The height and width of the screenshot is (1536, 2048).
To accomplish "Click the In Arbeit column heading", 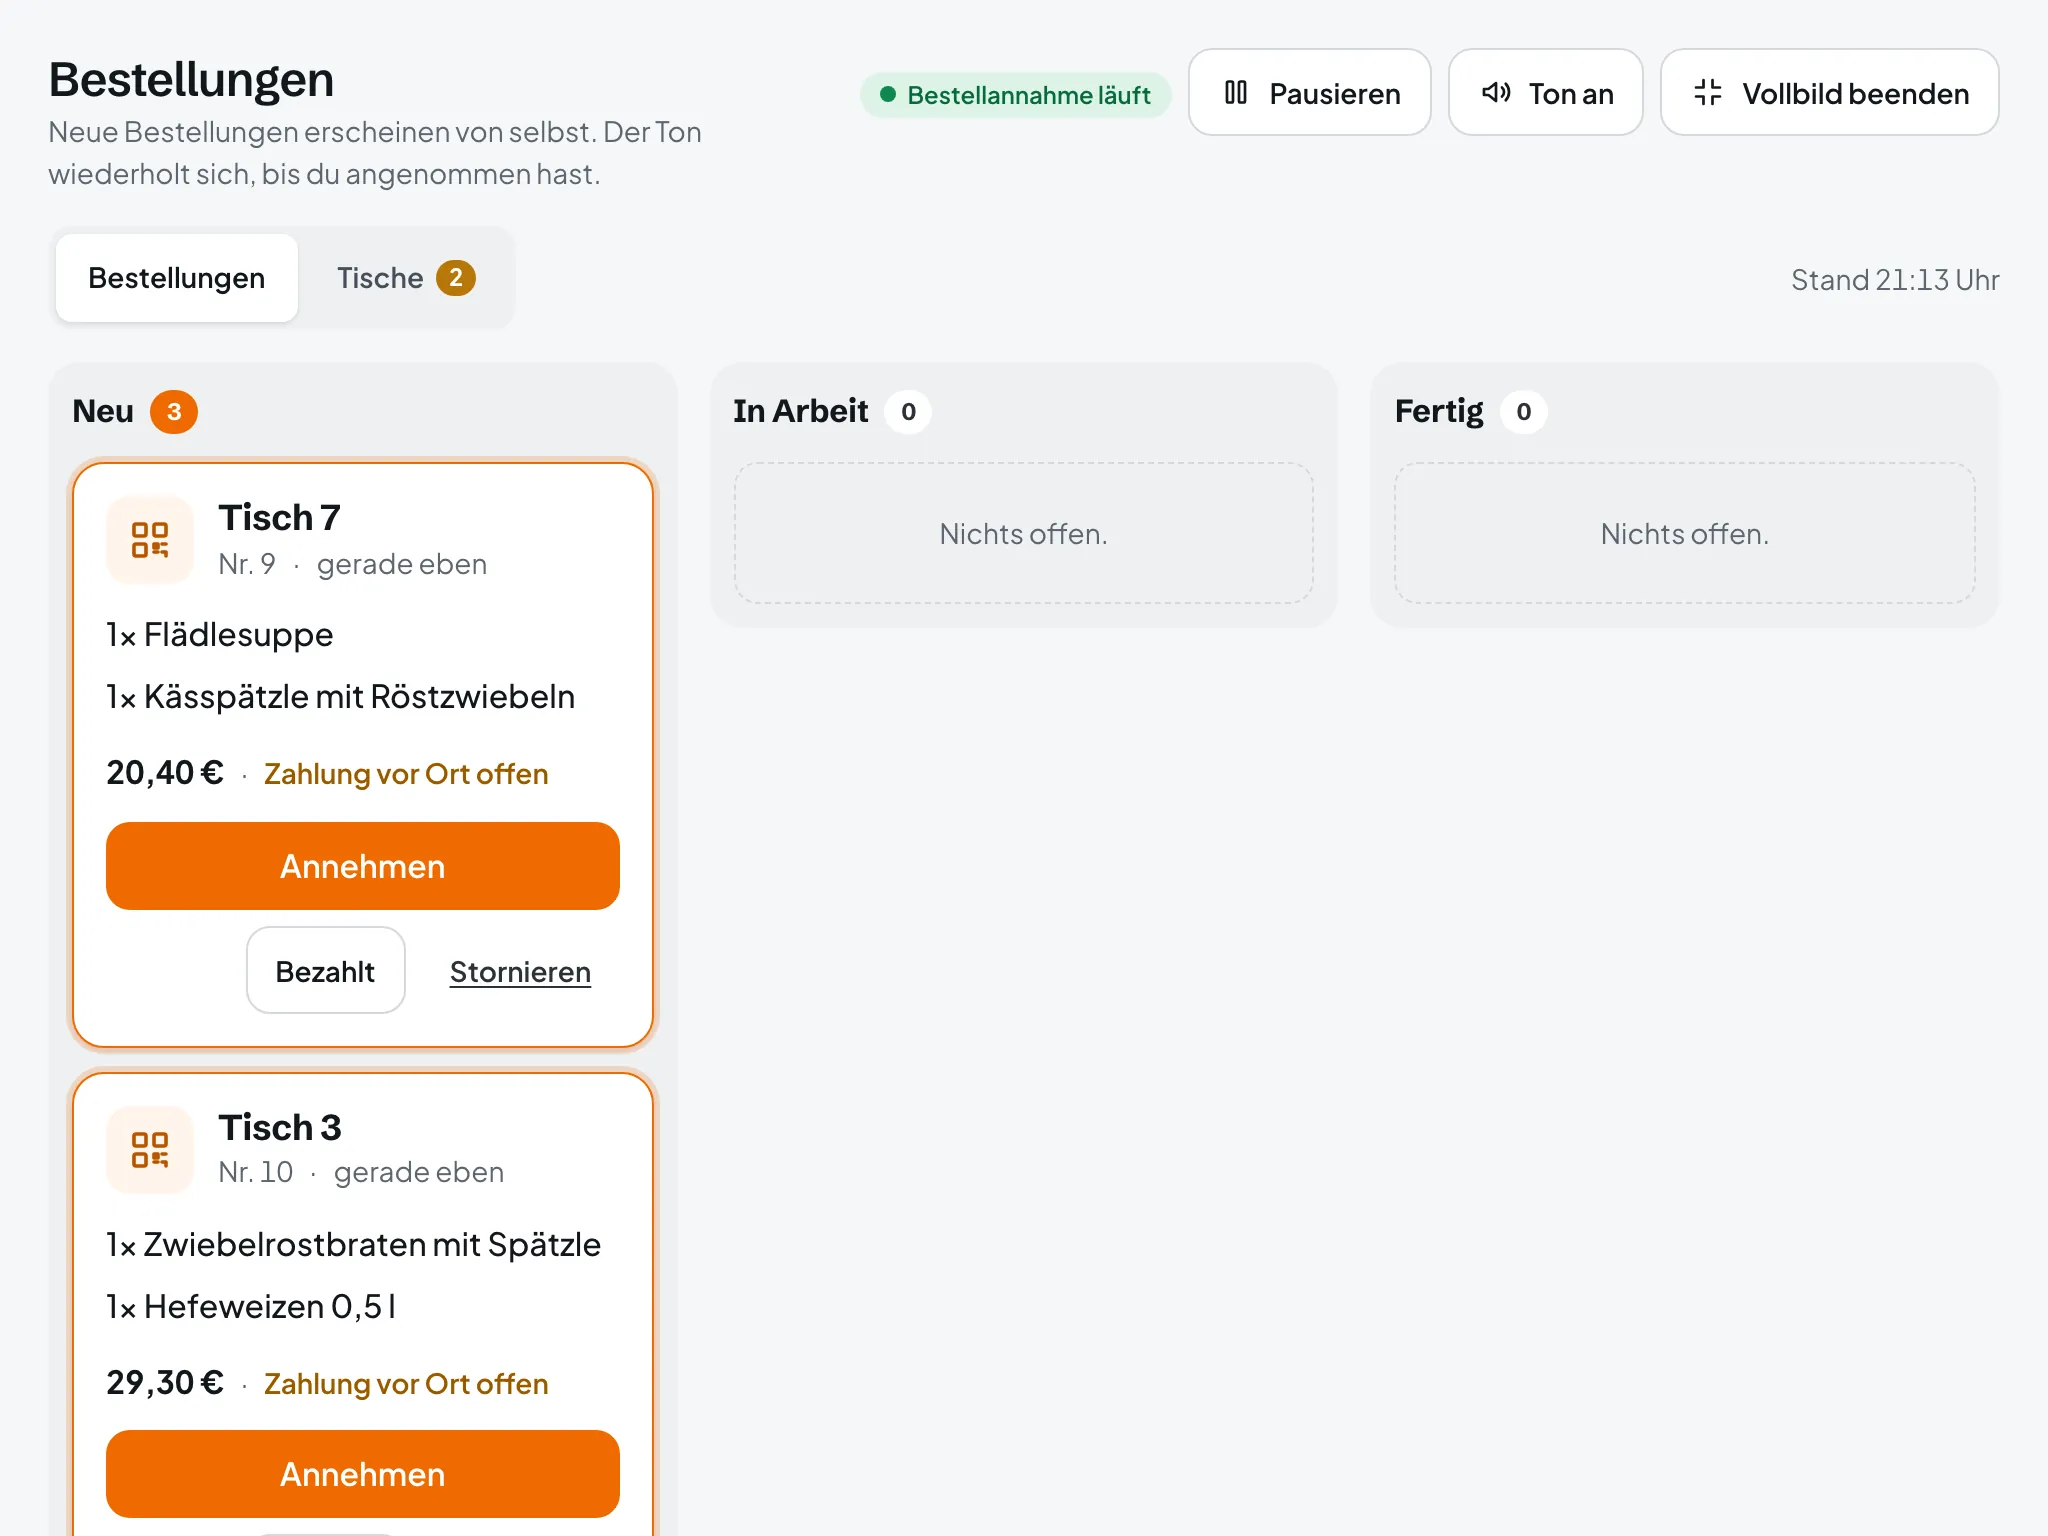I will 801,411.
